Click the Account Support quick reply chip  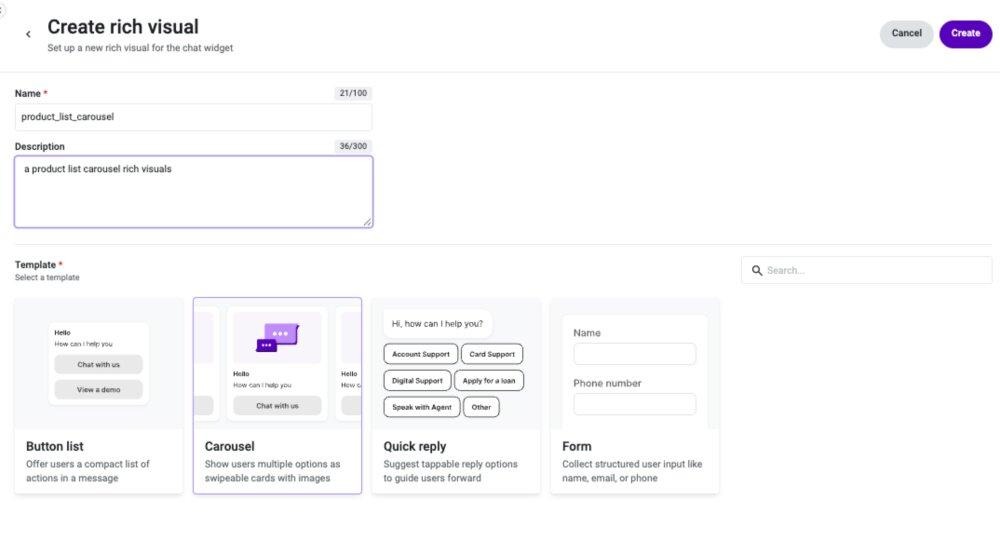[421, 354]
